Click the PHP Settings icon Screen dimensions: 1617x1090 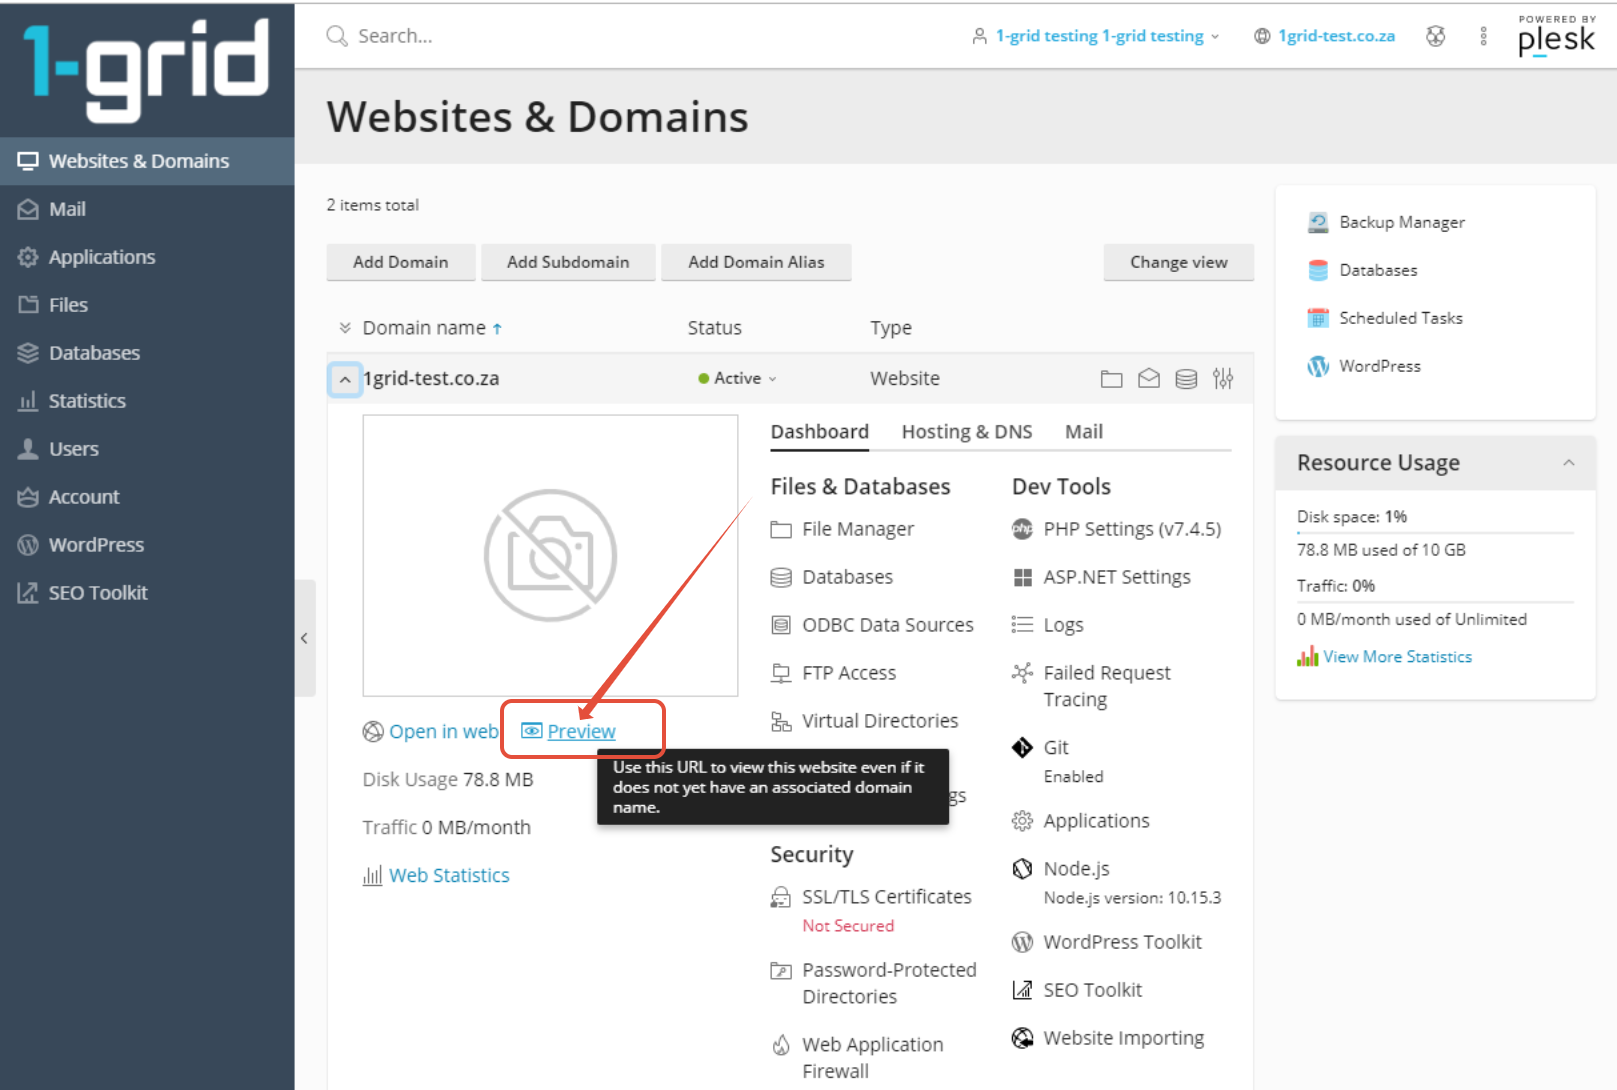pos(1022,529)
